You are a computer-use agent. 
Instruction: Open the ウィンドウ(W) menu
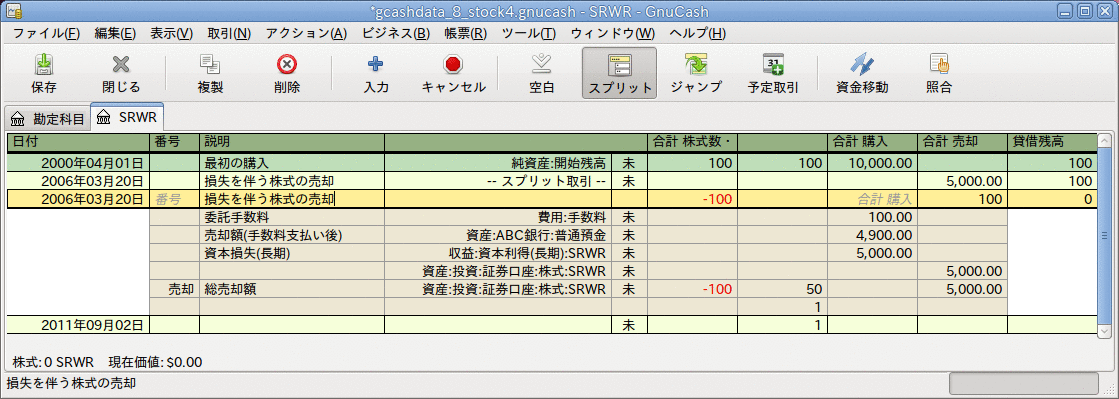point(612,34)
